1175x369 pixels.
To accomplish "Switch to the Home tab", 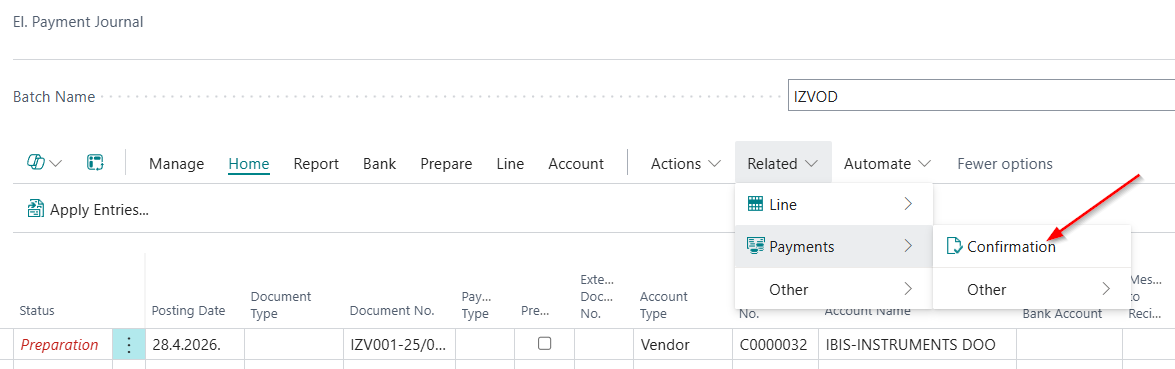I will (x=249, y=164).
